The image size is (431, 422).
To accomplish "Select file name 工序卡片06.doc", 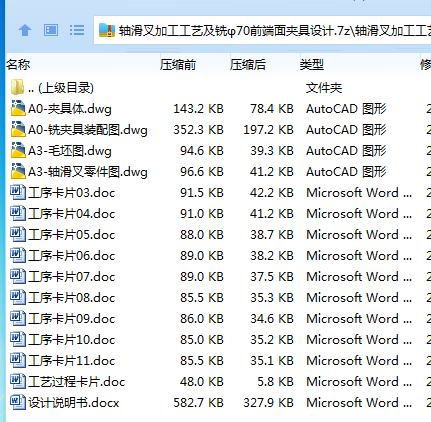I will tap(72, 256).
